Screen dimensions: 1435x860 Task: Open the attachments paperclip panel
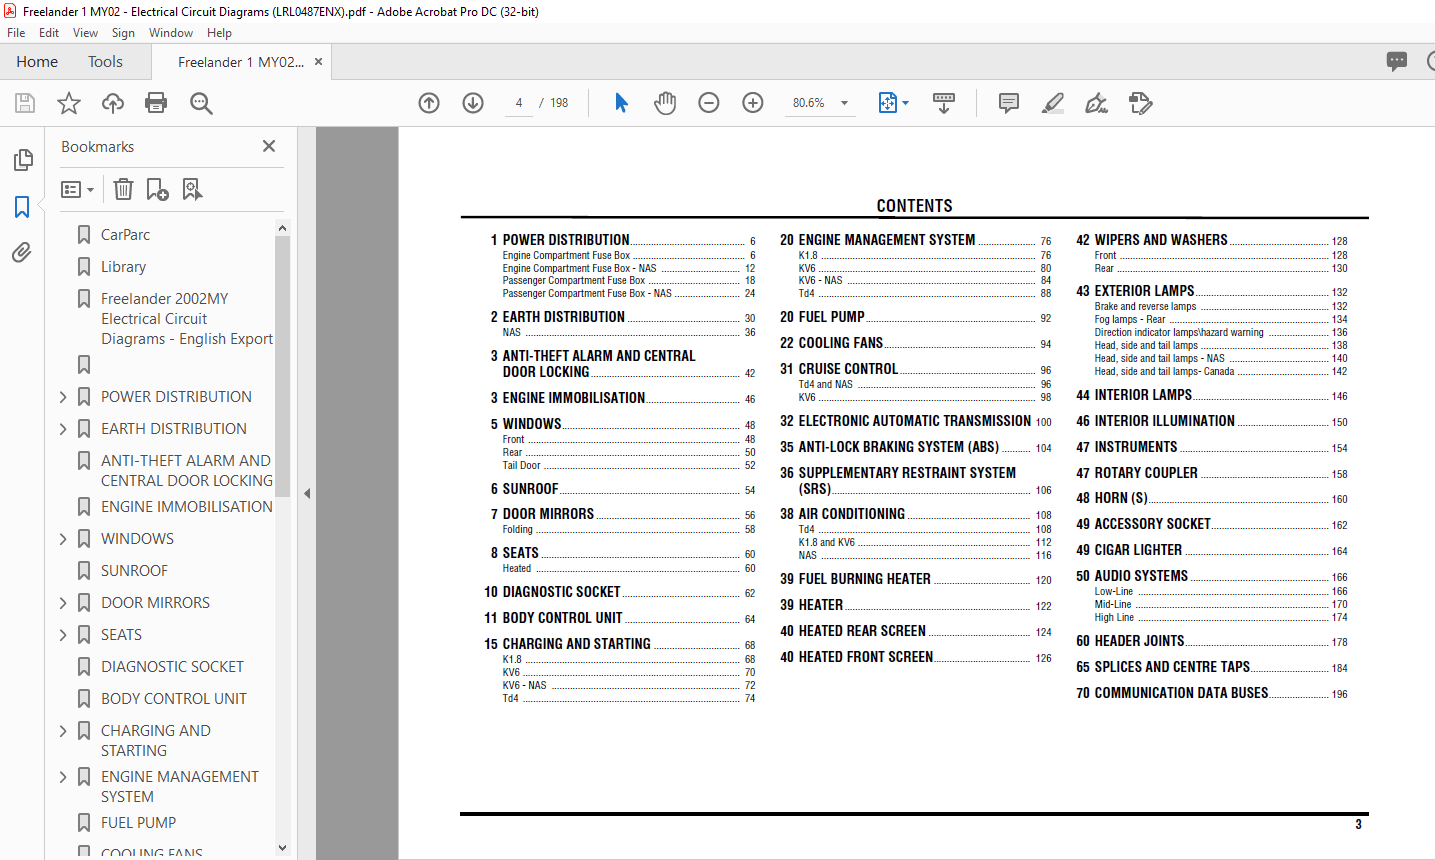[22, 253]
